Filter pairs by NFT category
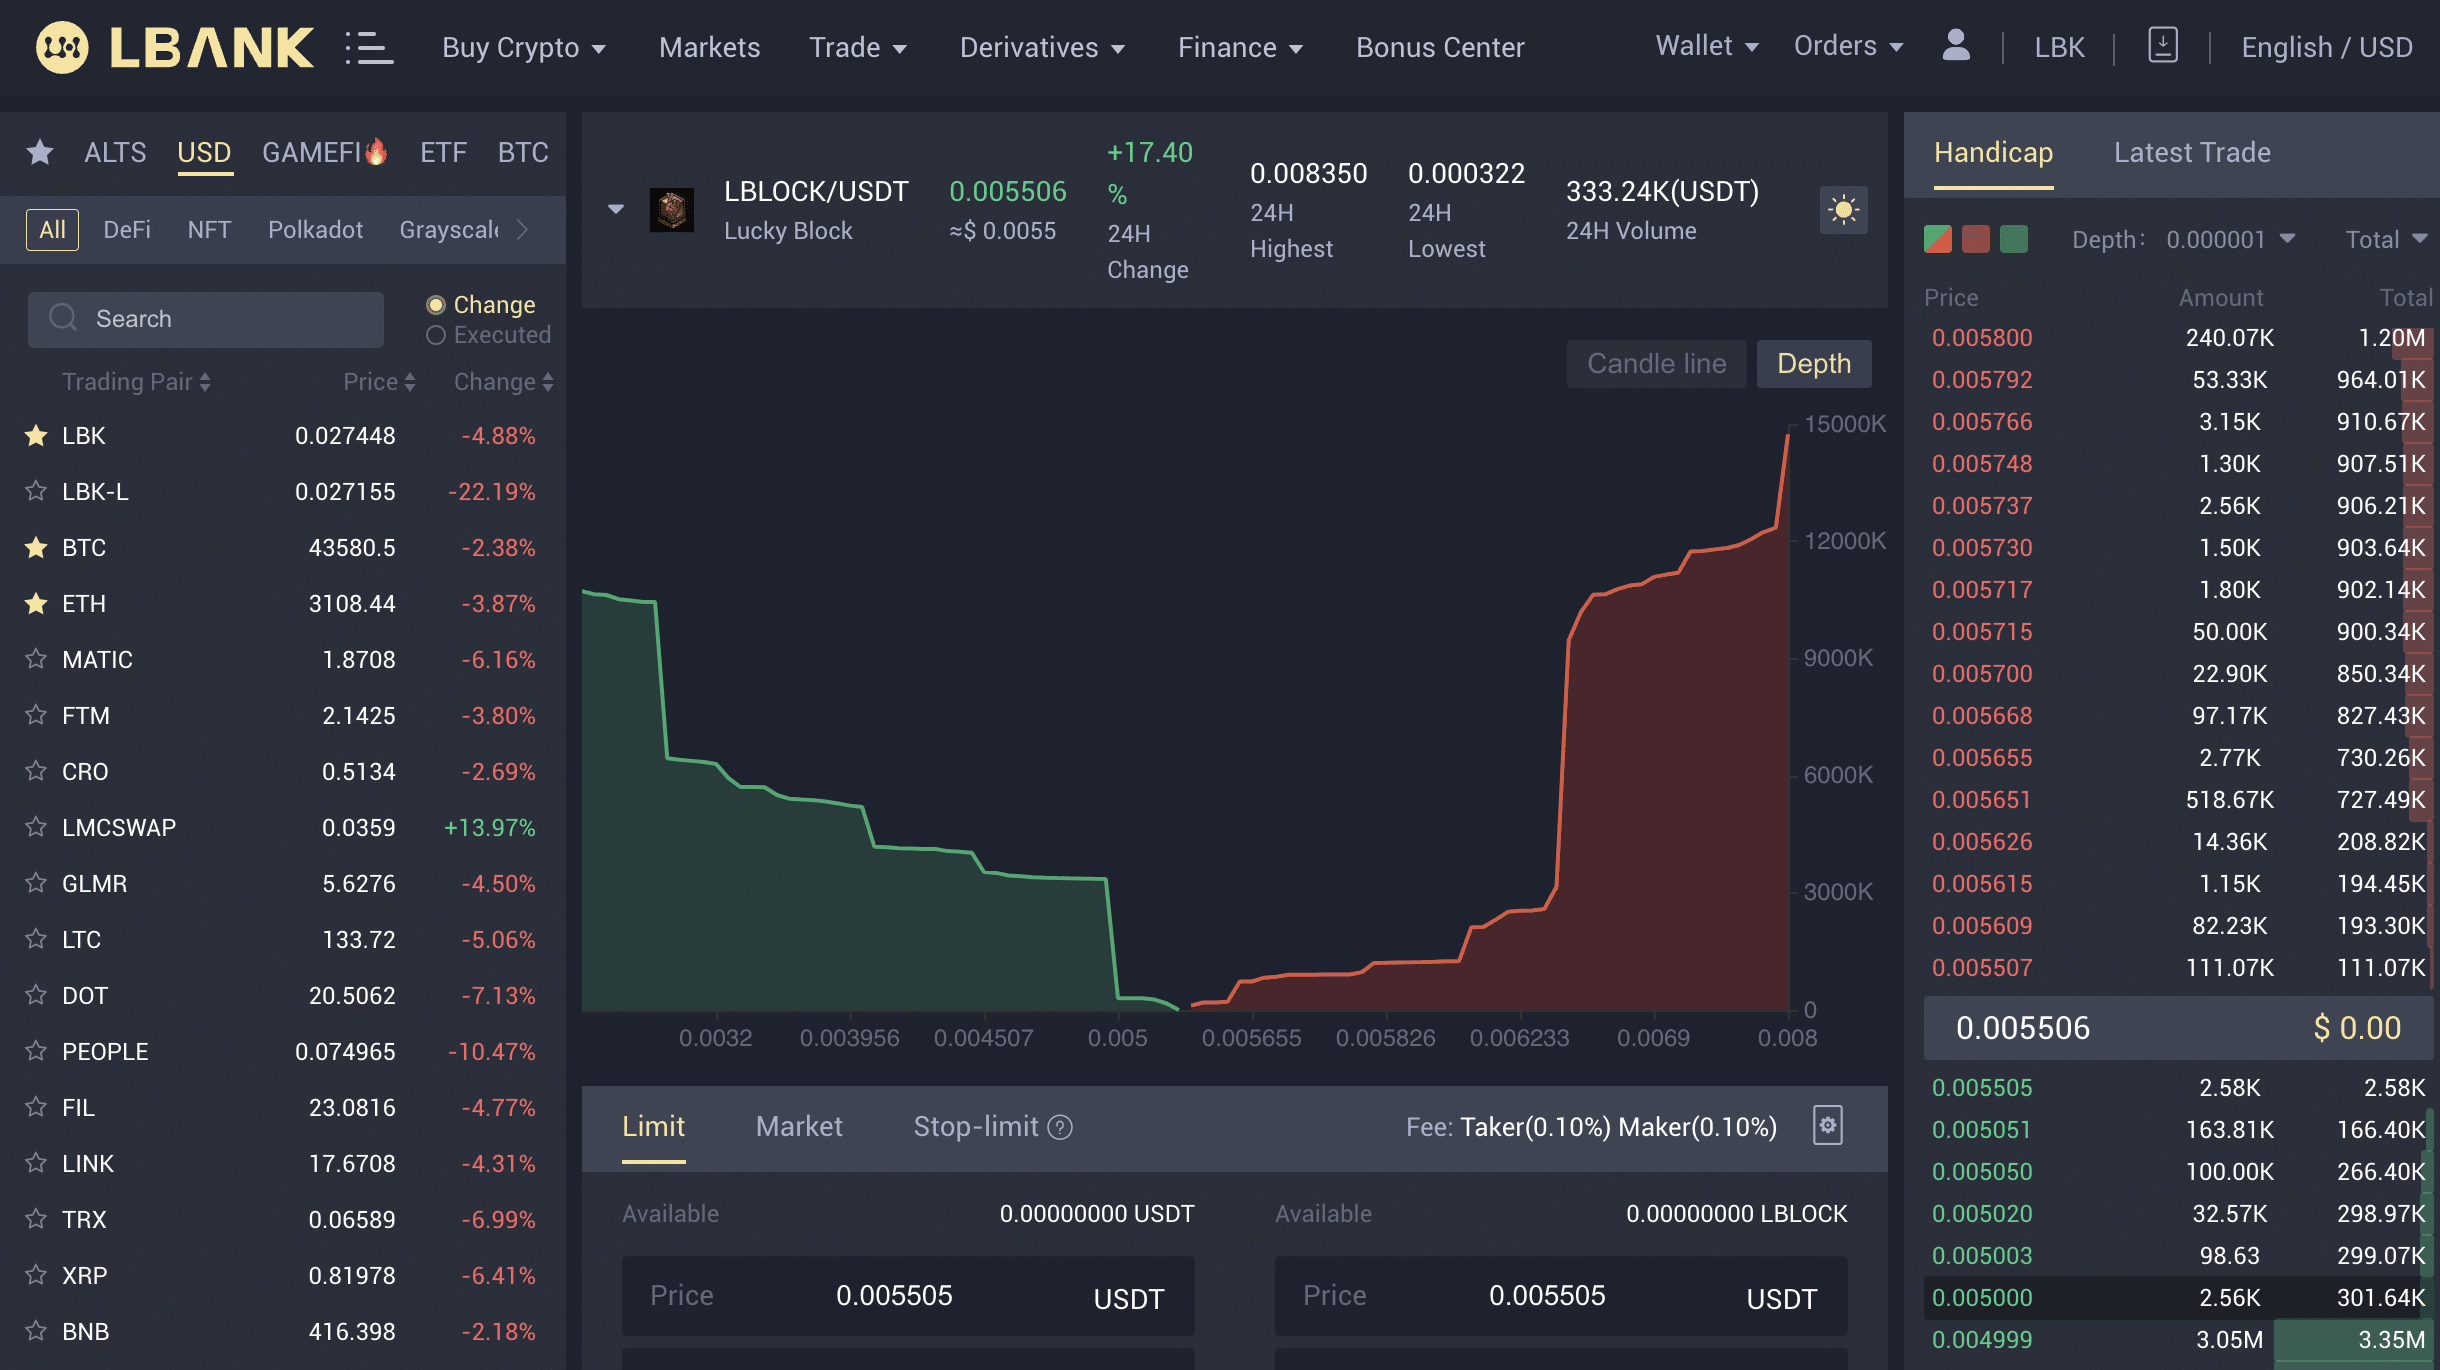2440x1370 pixels. point(209,230)
